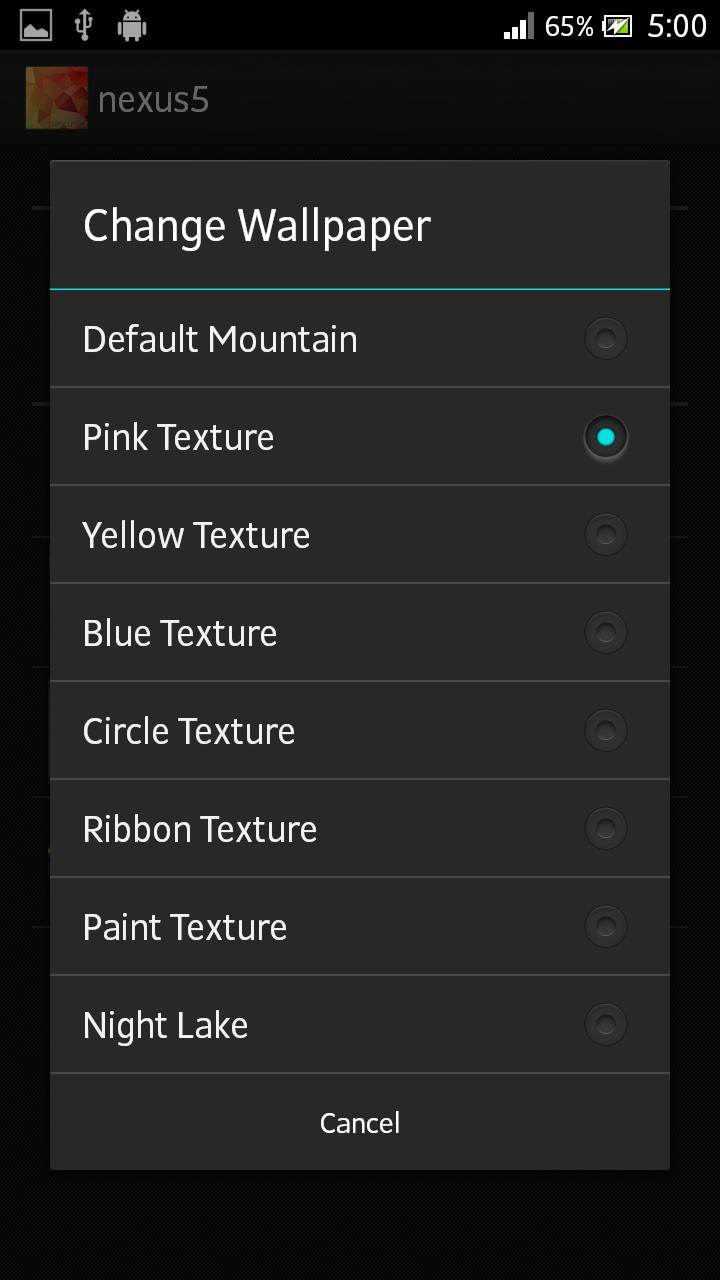Select the Ribbon Texture radio button
Screen dimensions: 720x1280
pos(605,829)
